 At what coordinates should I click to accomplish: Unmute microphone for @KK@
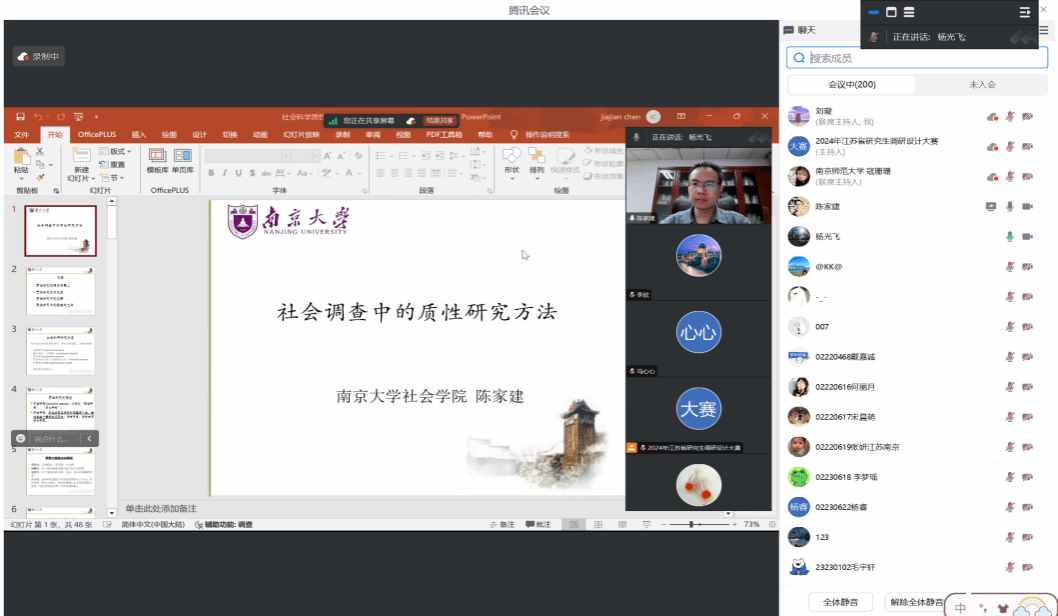pos(1010,267)
